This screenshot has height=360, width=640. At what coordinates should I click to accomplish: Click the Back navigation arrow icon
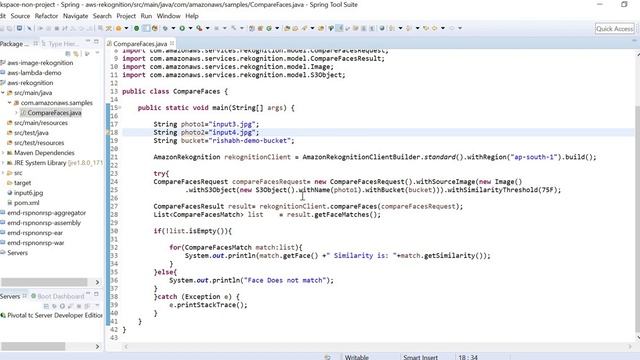tap(435, 28)
